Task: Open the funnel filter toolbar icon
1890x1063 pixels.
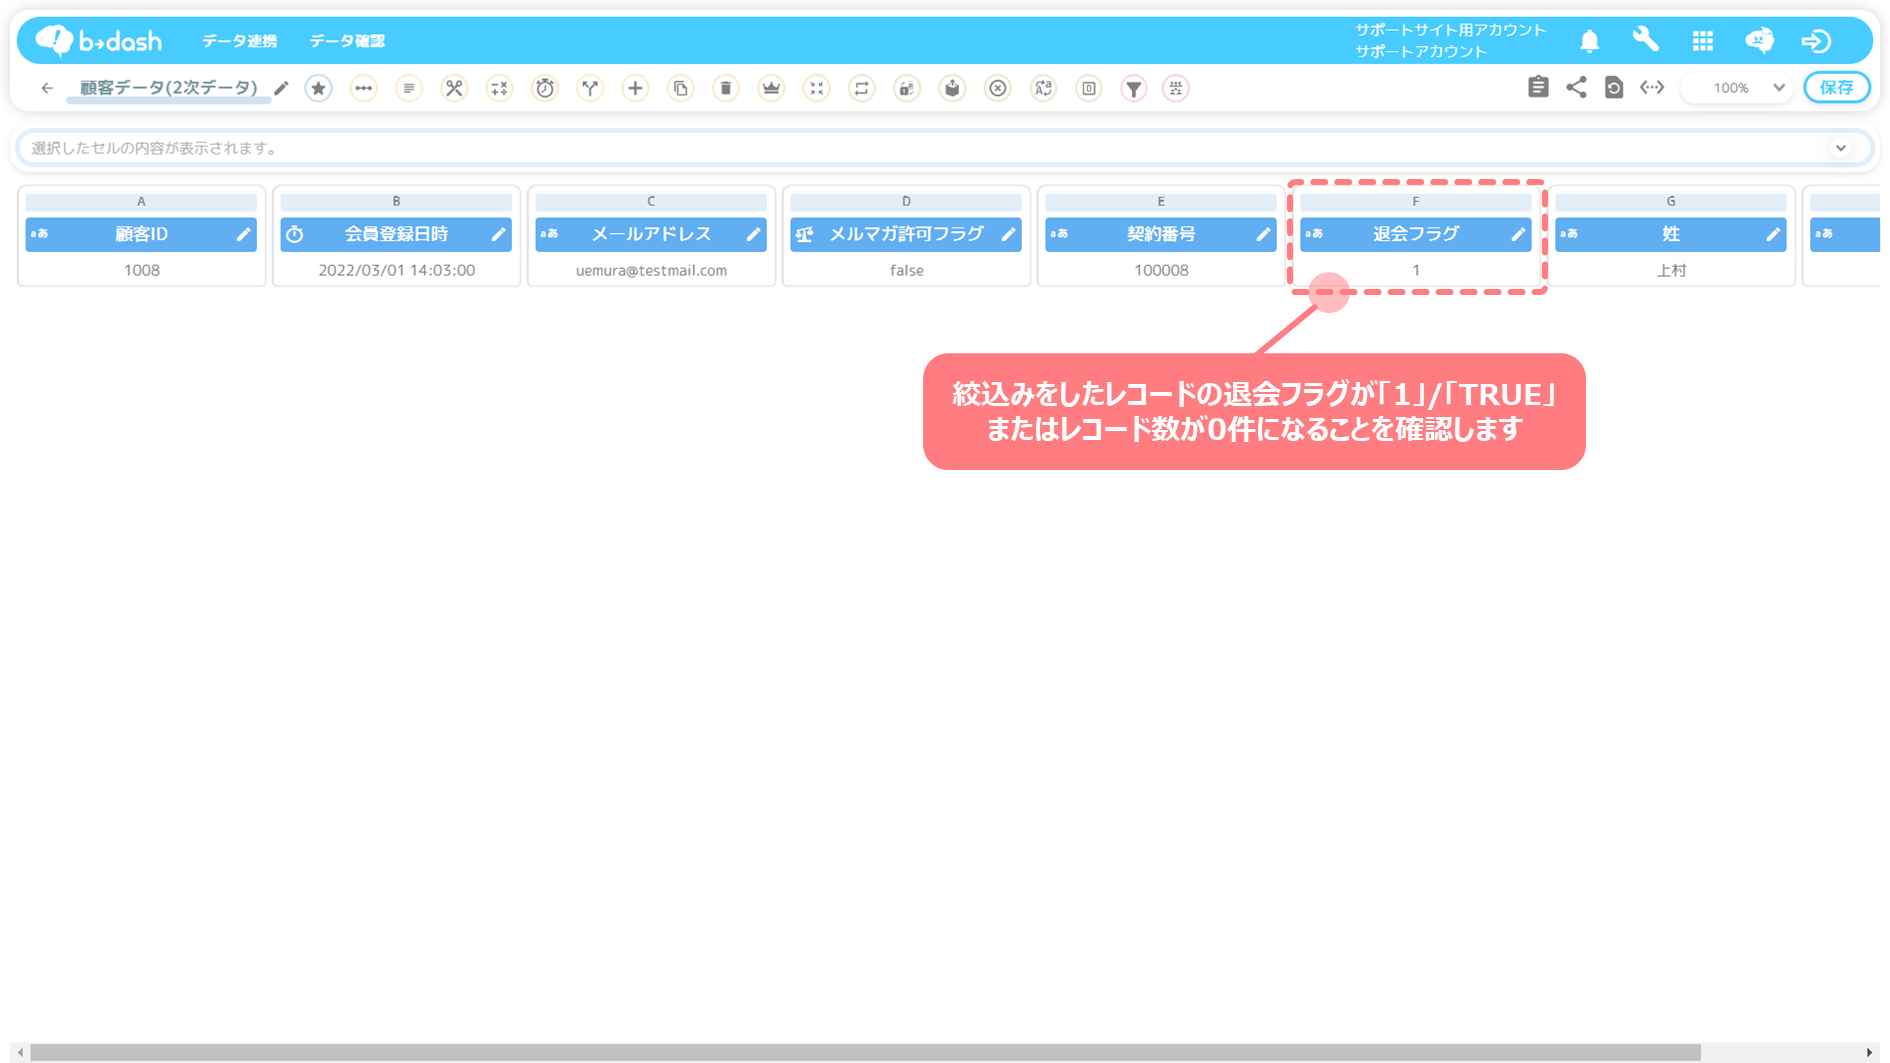Action: [x=1134, y=88]
